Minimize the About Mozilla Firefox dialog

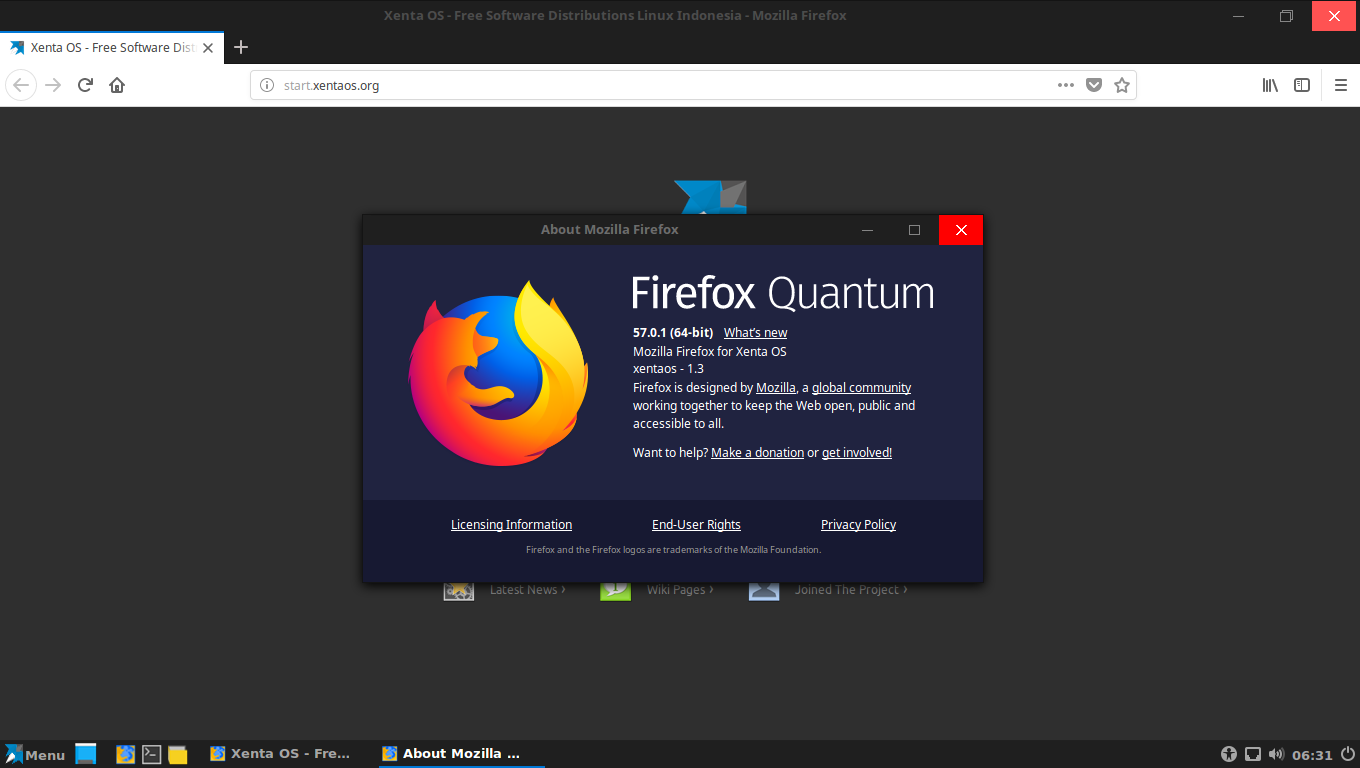coord(868,230)
